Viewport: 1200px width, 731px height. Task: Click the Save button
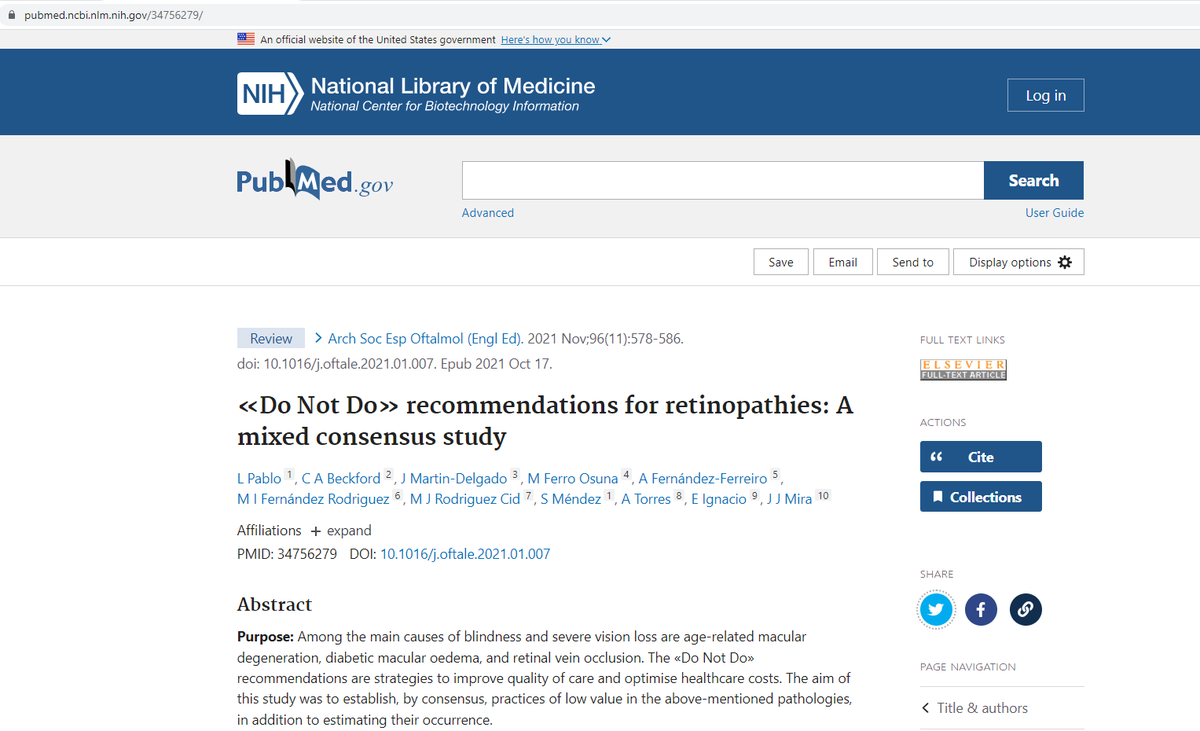coord(781,262)
